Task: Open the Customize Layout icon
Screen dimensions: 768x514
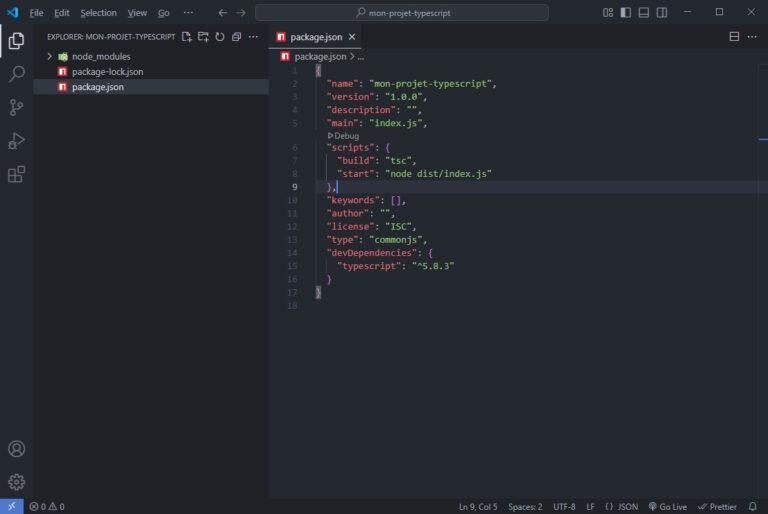Action: 608,13
